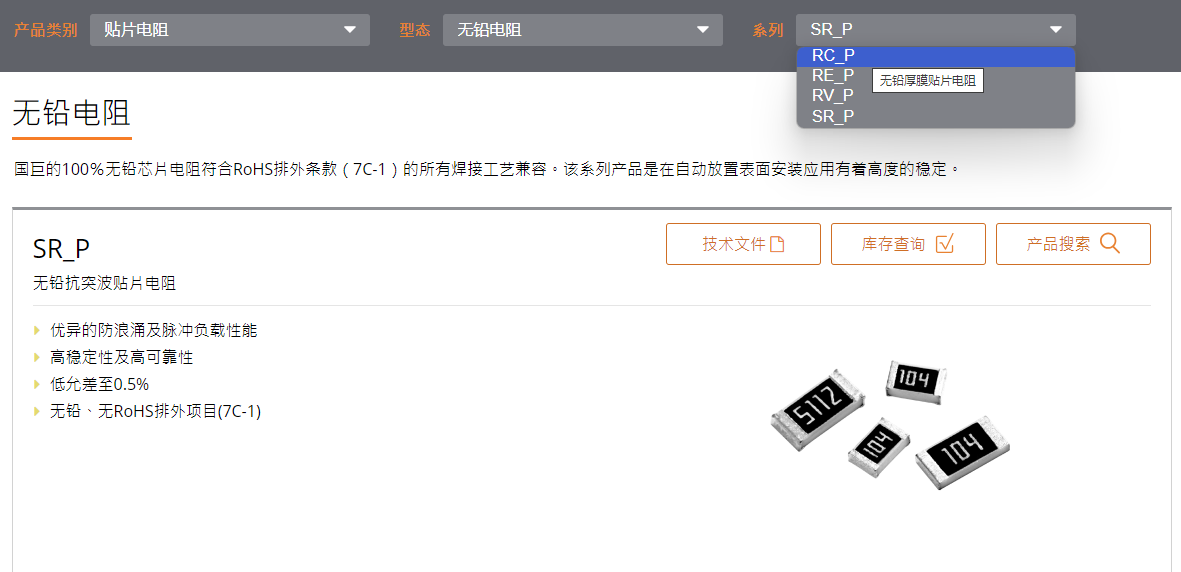This screenshot has width=1181, height=572.
Task: Choose RV_P in the series list
Action: click(935, 96)
